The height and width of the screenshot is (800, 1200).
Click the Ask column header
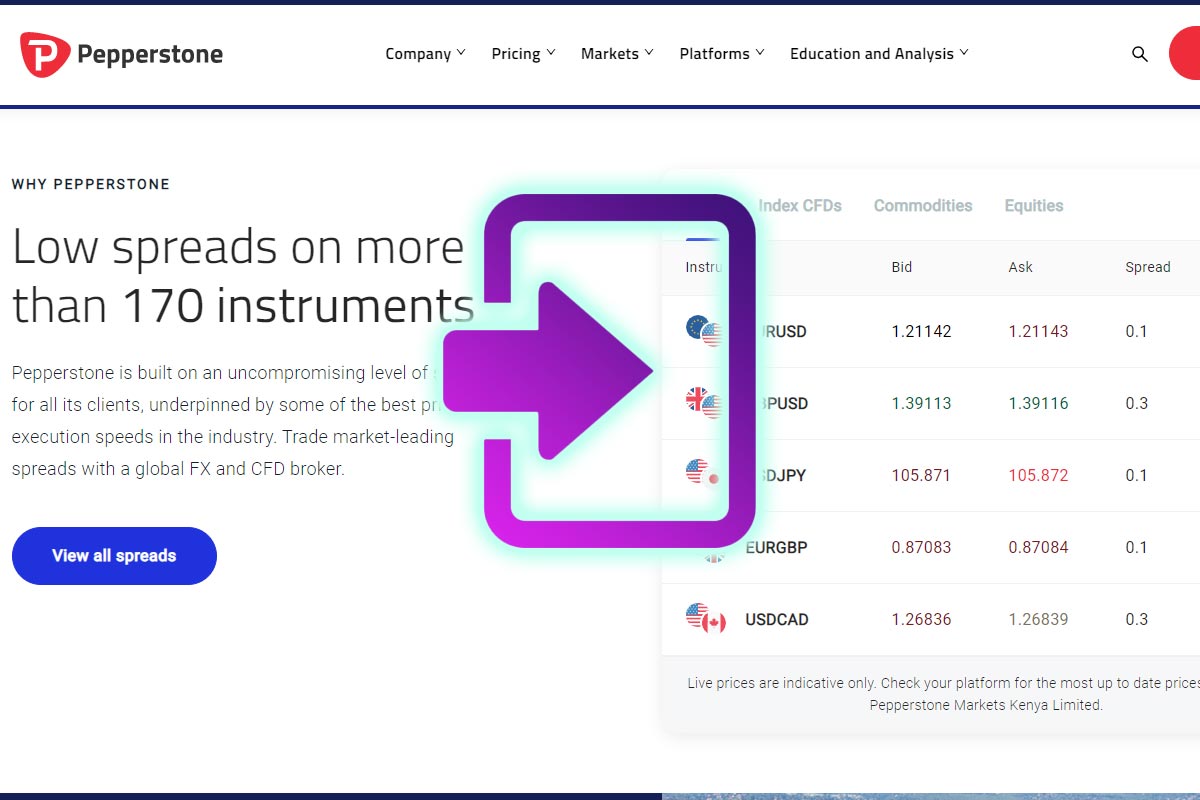[1021, 267]
